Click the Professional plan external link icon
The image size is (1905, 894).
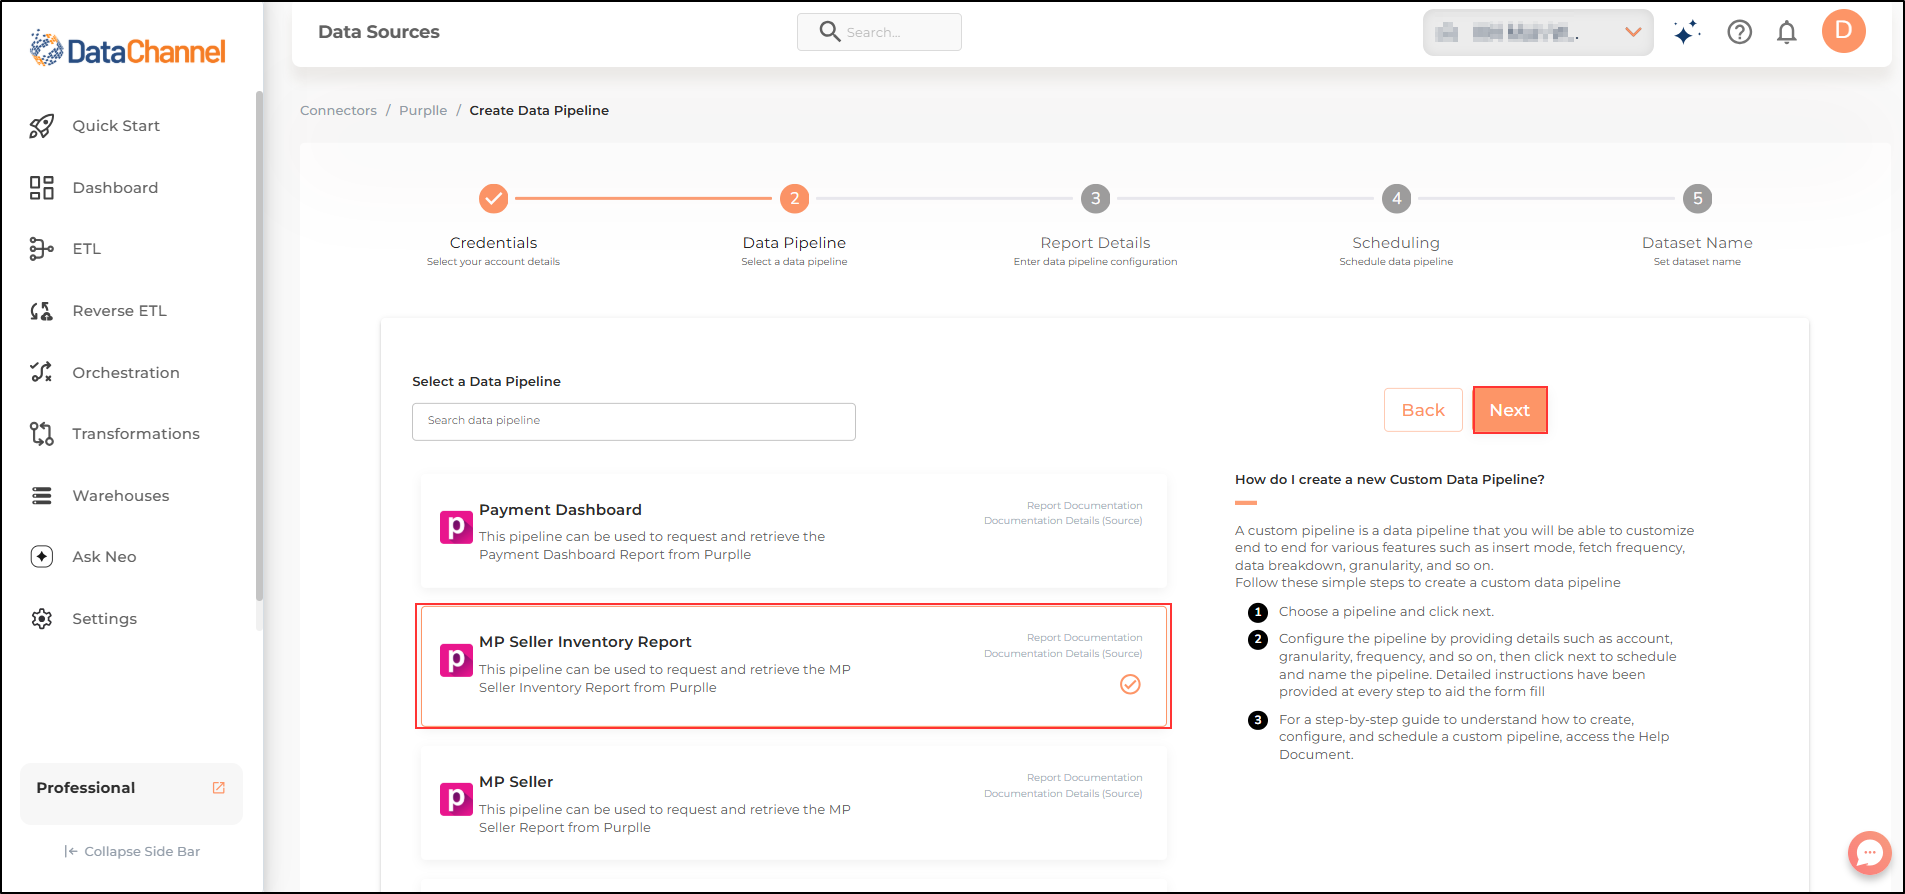tap(219, 788)
